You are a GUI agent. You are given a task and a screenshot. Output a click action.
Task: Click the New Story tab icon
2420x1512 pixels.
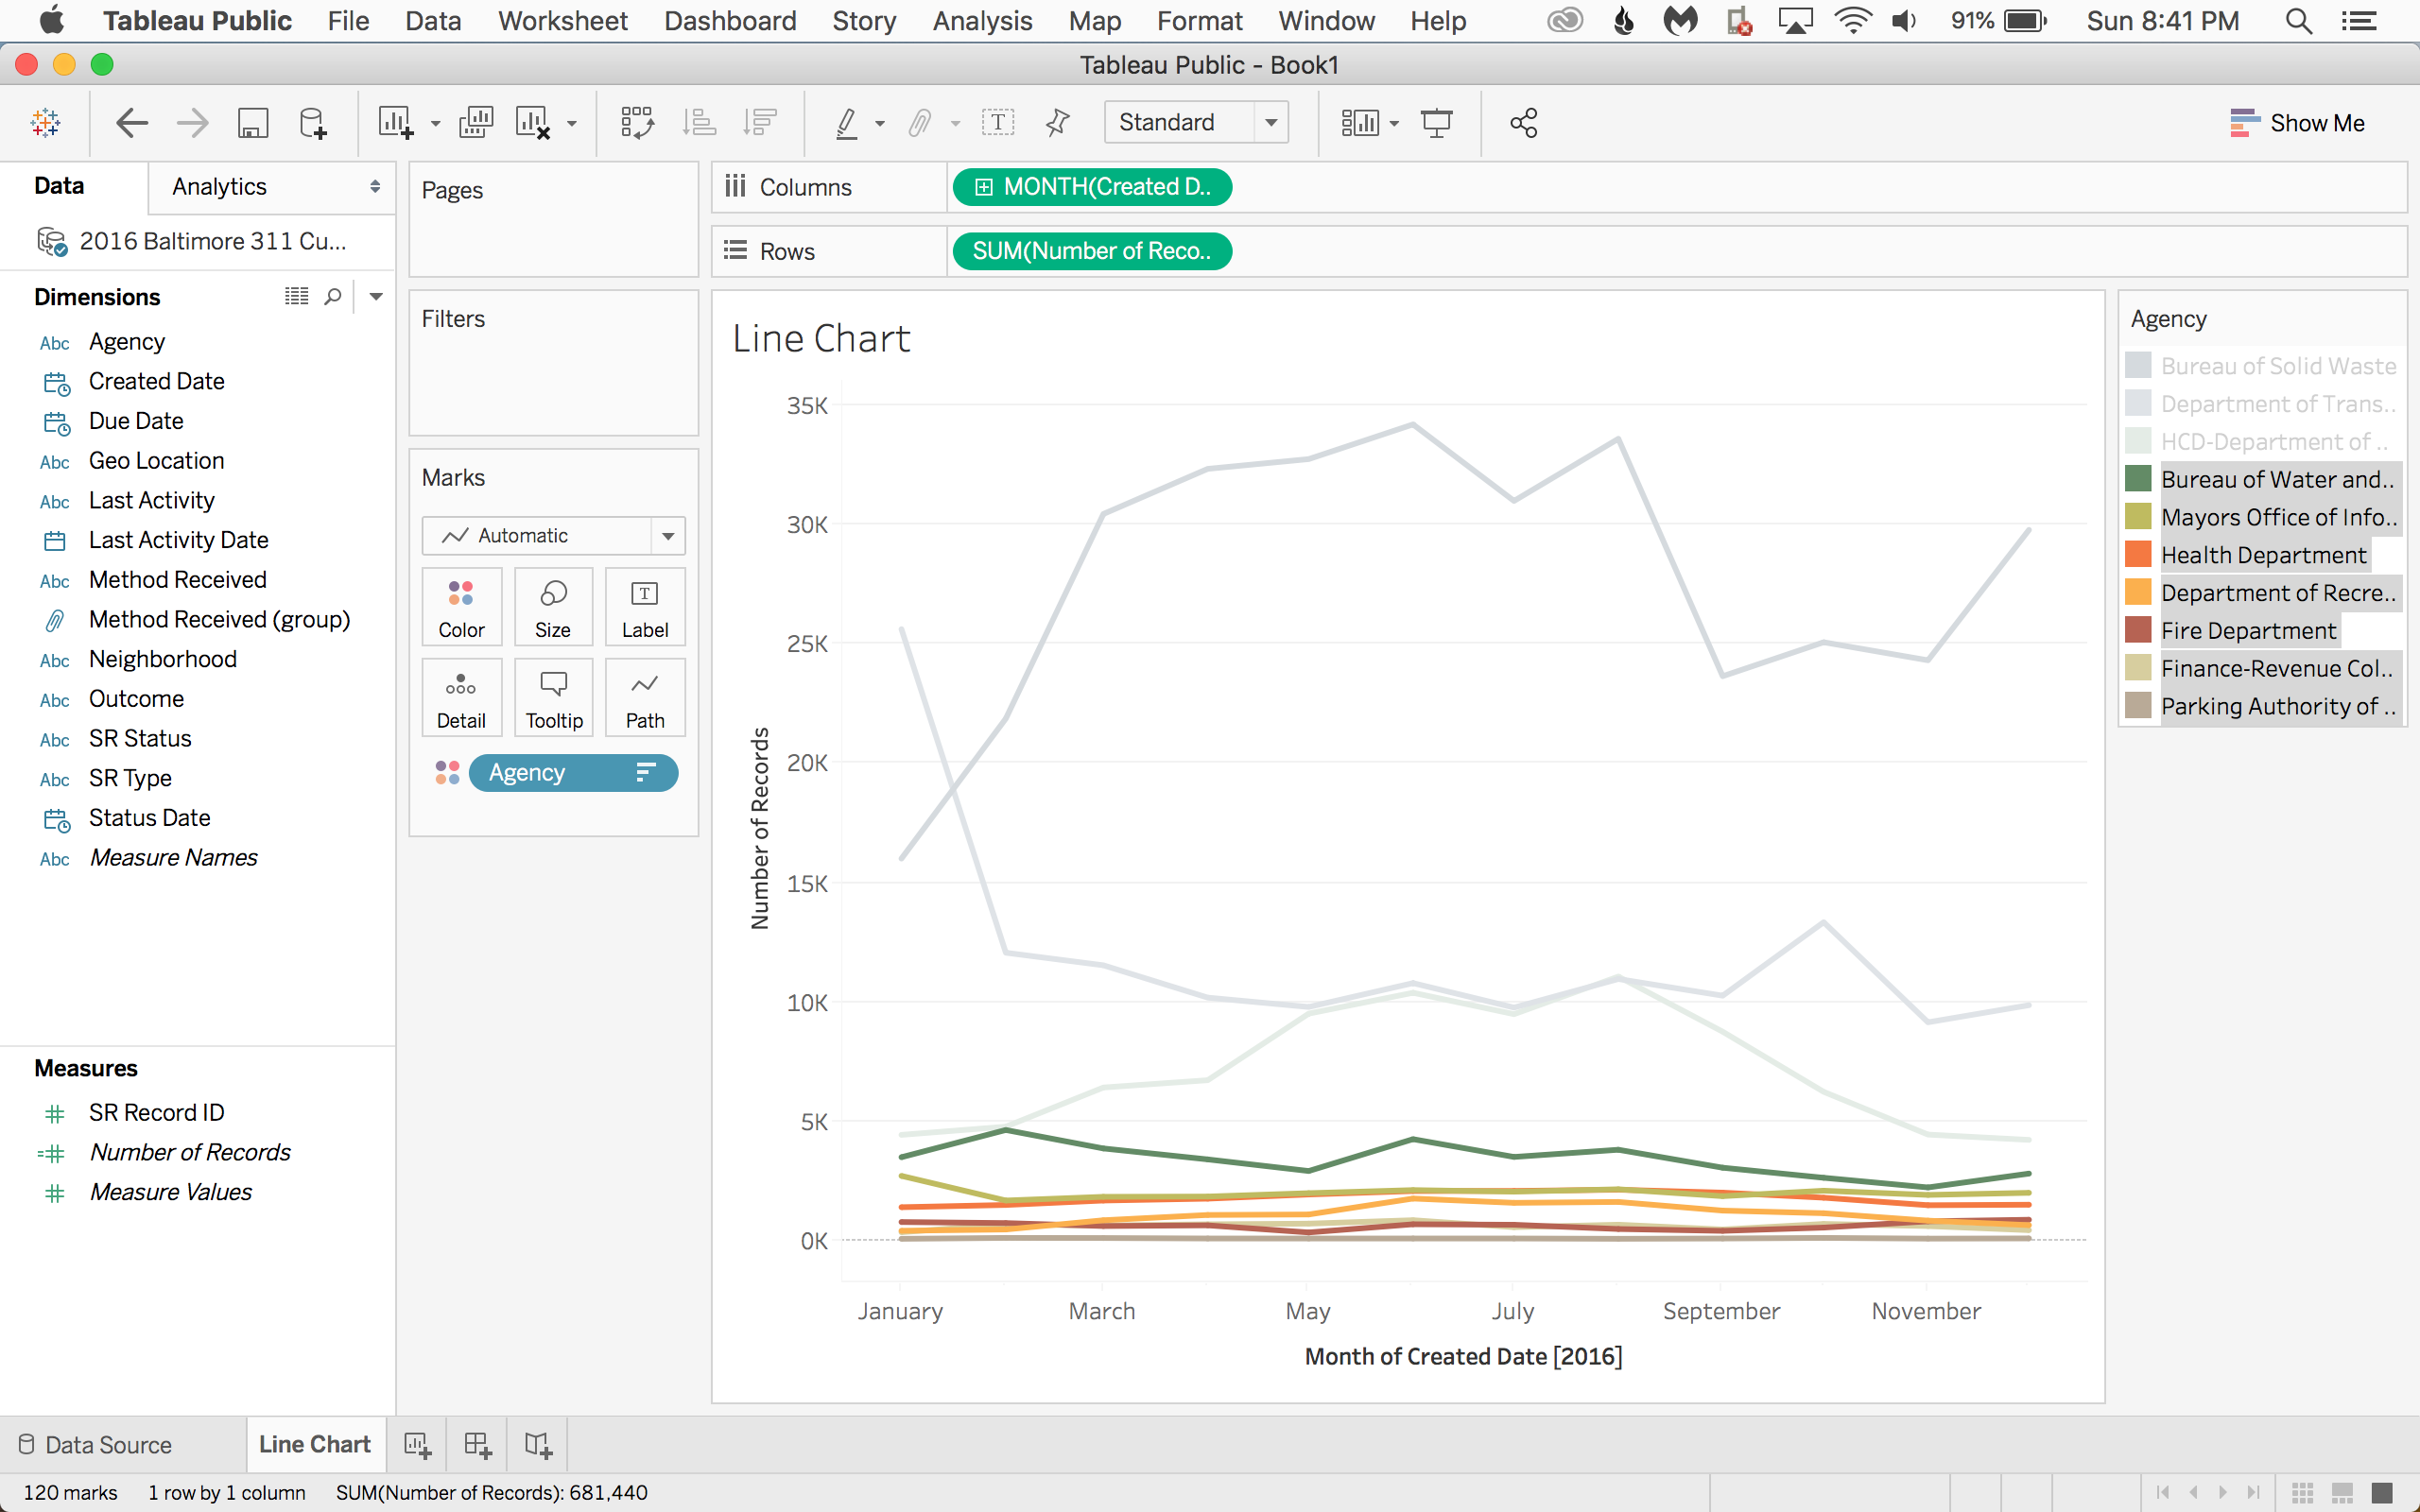coord(538,1444)
